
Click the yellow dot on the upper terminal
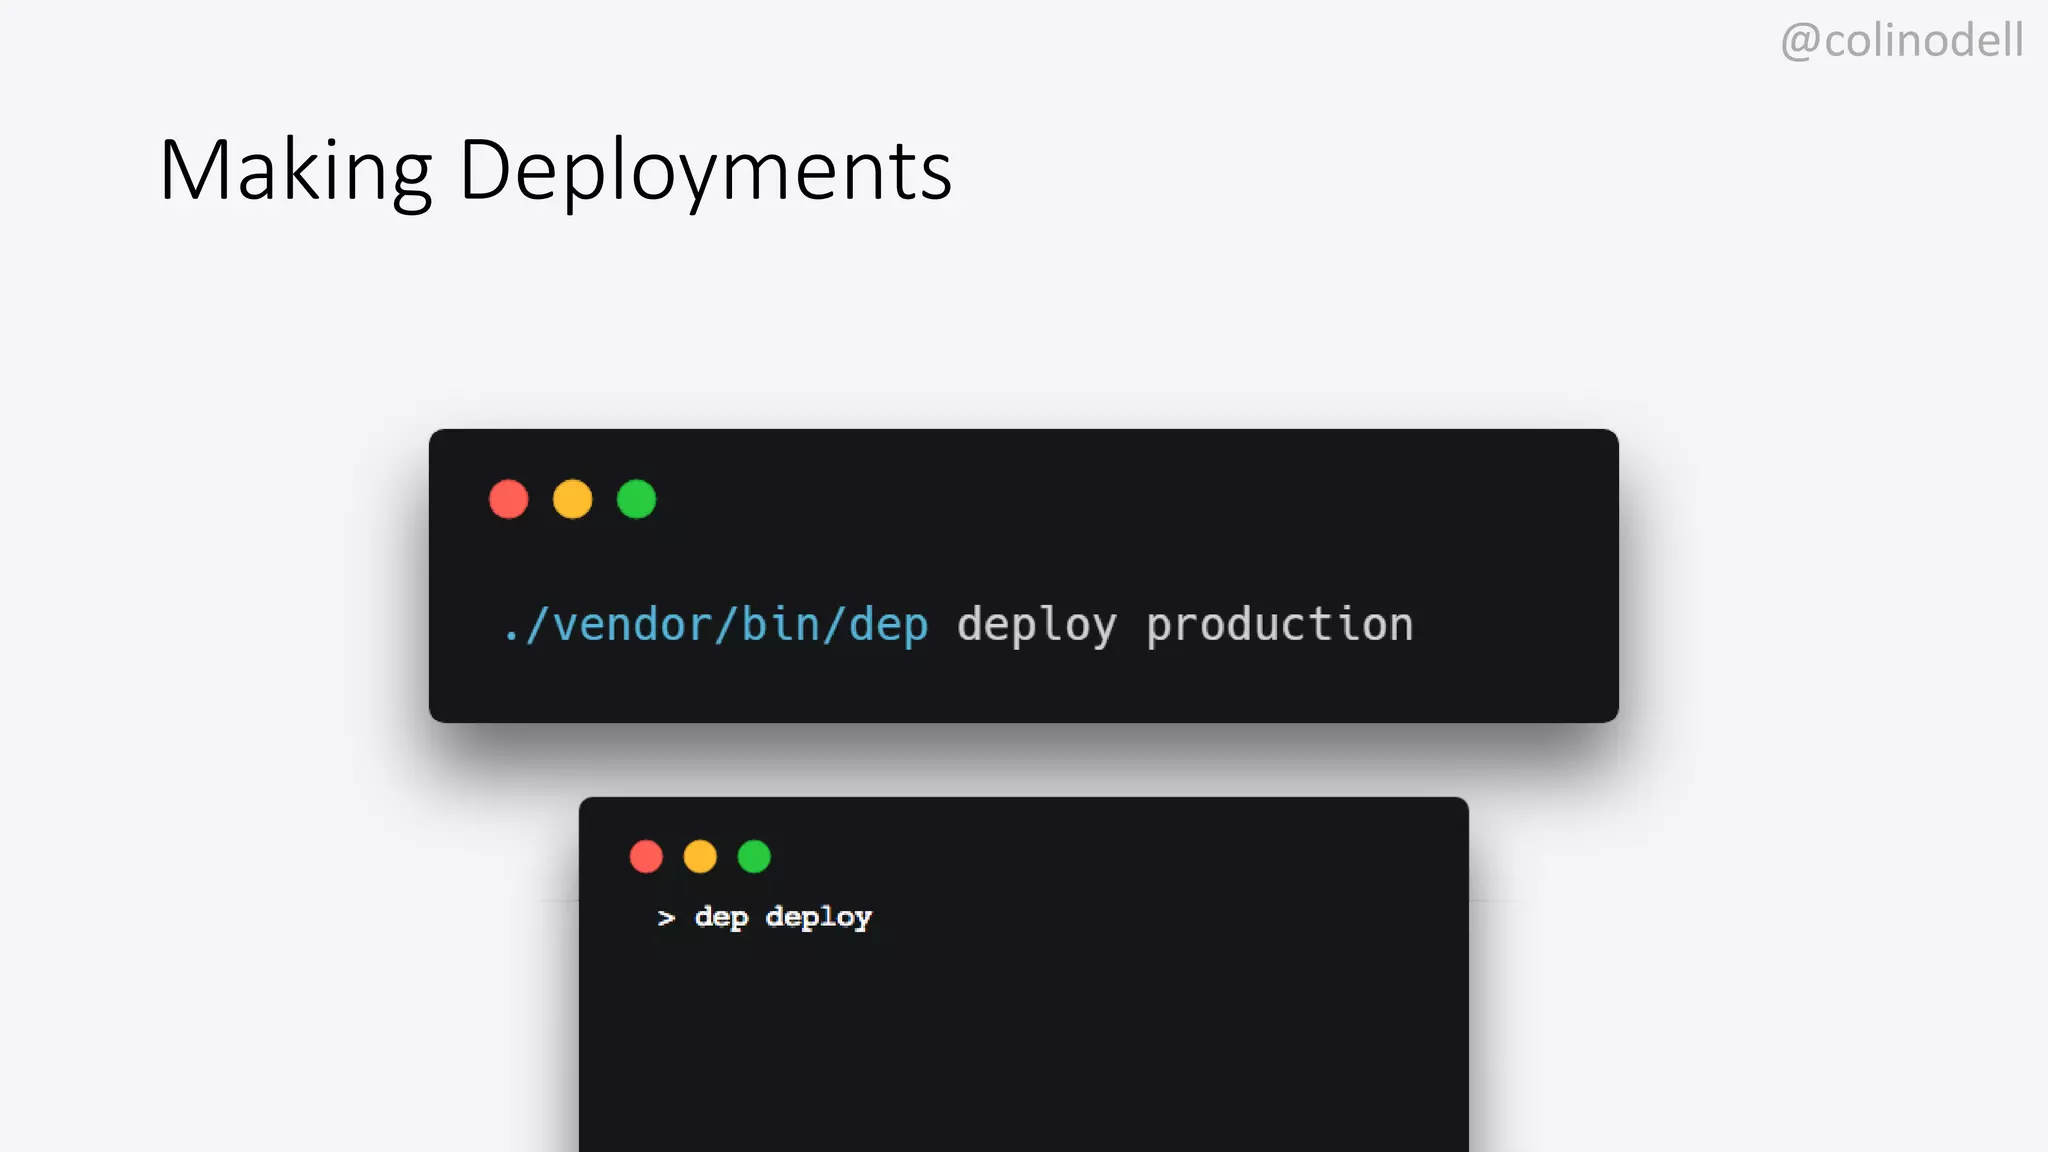click(572, 499)
